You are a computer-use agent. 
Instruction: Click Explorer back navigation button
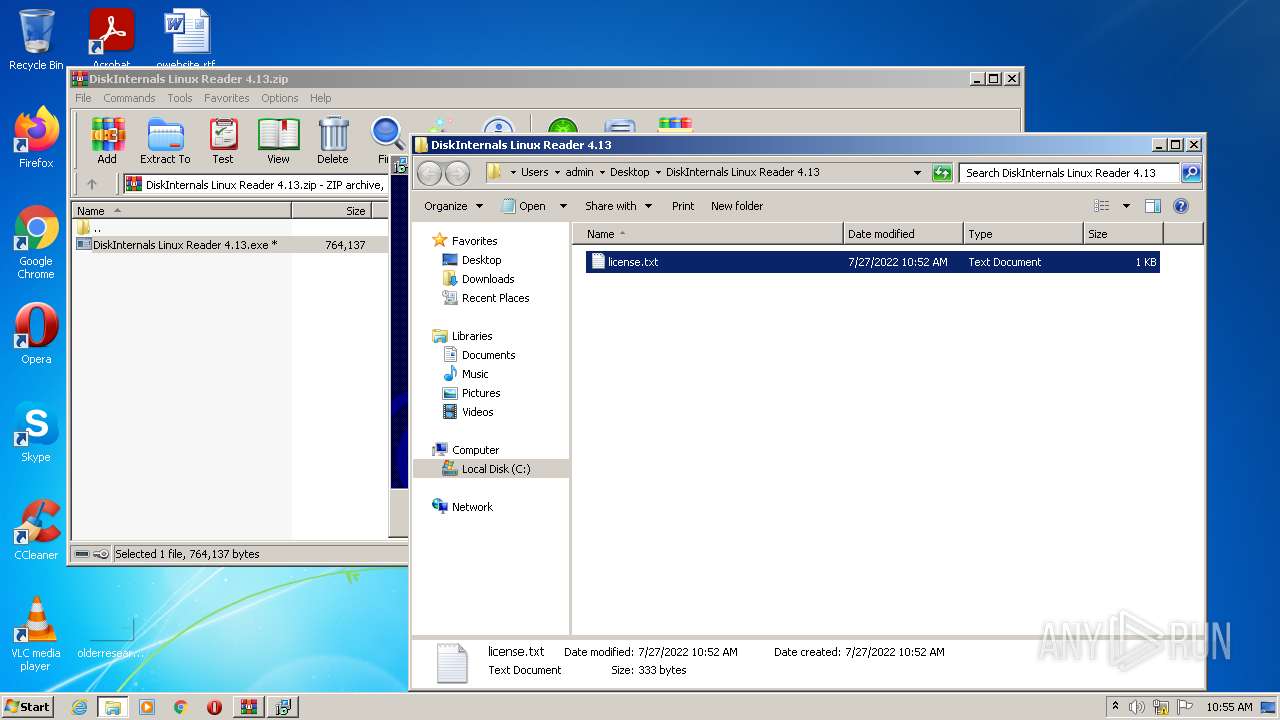click(x=430, y=173)
